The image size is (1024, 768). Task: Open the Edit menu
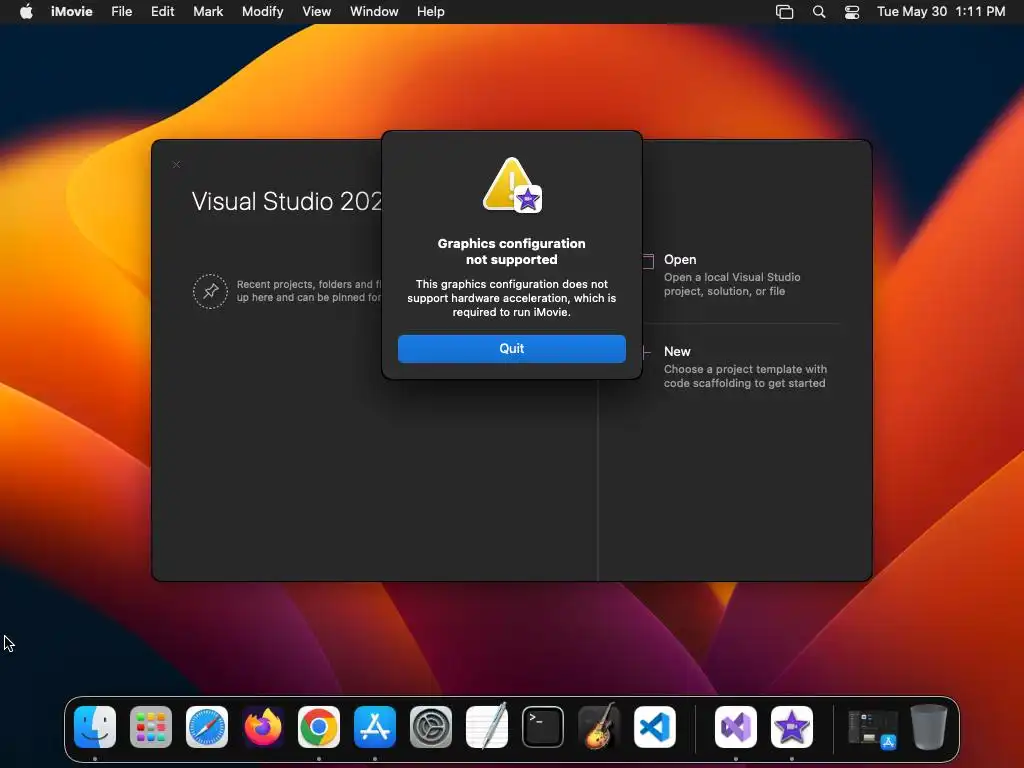tap(163, 12)
